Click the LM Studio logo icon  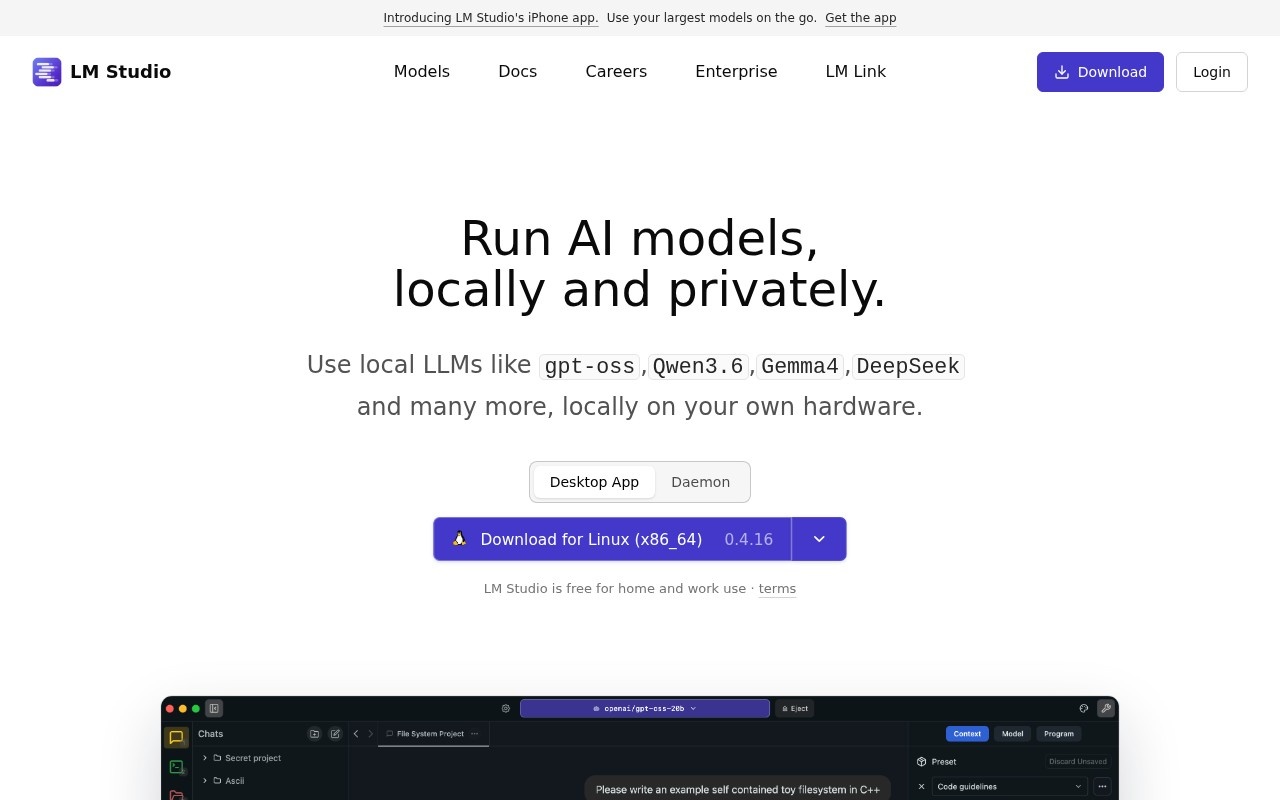47,72
